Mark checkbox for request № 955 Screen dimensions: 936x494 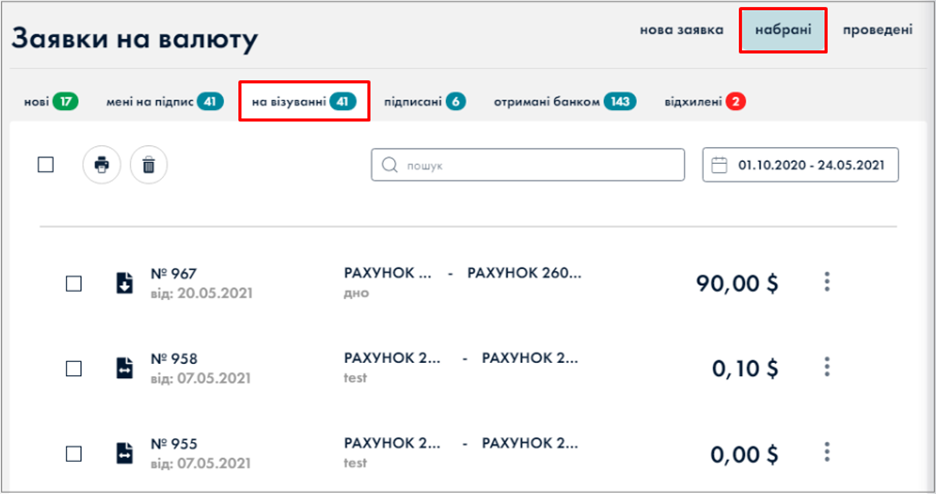(x=73, y=453)
